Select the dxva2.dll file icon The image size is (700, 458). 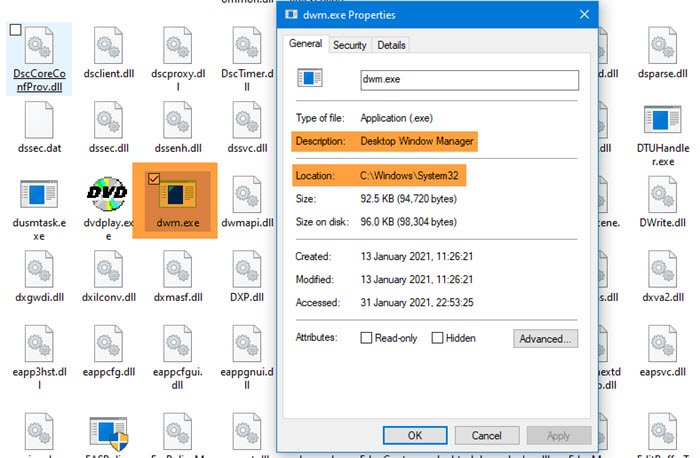pyautogui.click(x=662, y=269)
